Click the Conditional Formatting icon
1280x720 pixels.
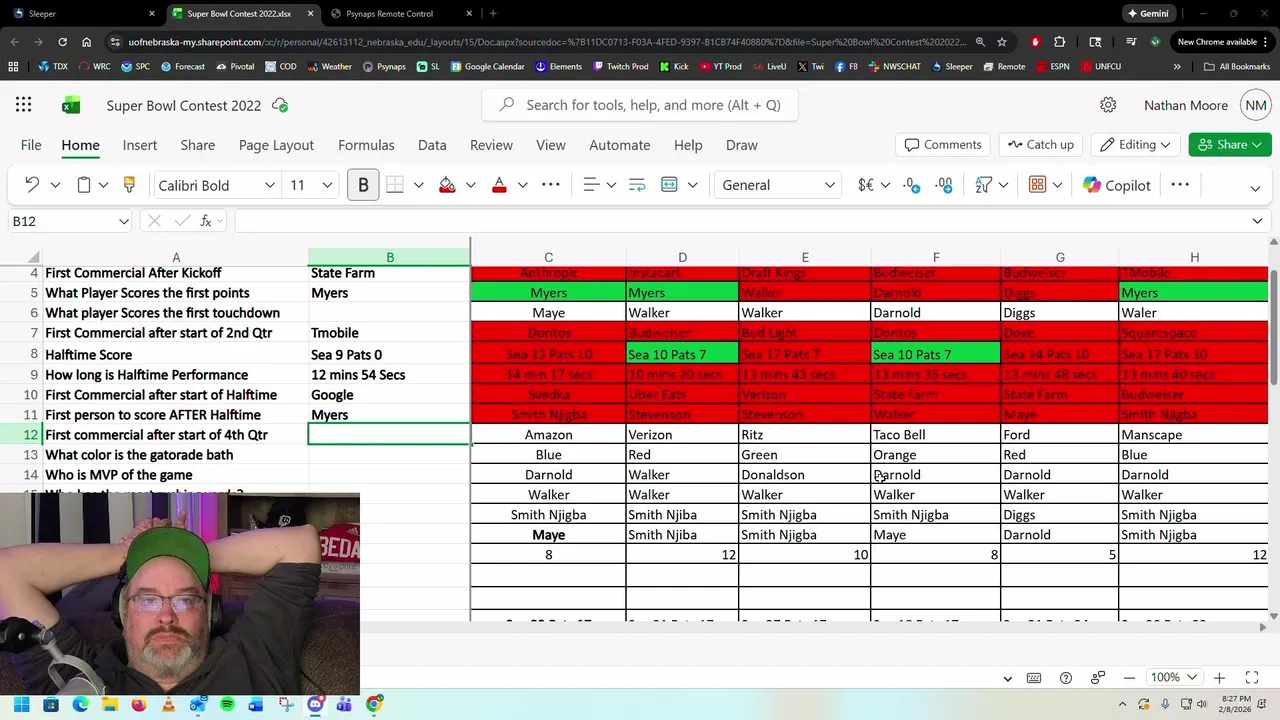[x=1037, y=185]
